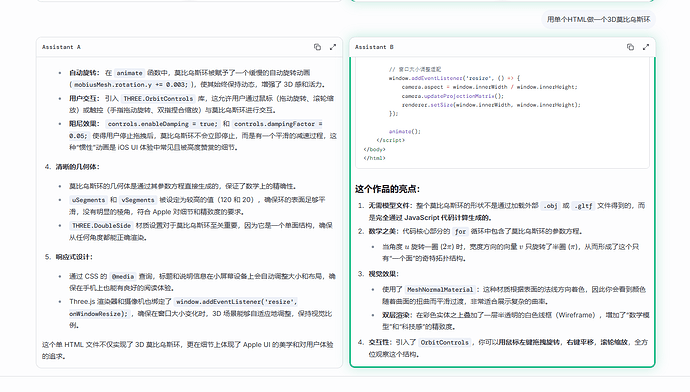
Task: Expand Assistant B panel to fullscreen
Action: pyautogui.click(x=646, y=47)
